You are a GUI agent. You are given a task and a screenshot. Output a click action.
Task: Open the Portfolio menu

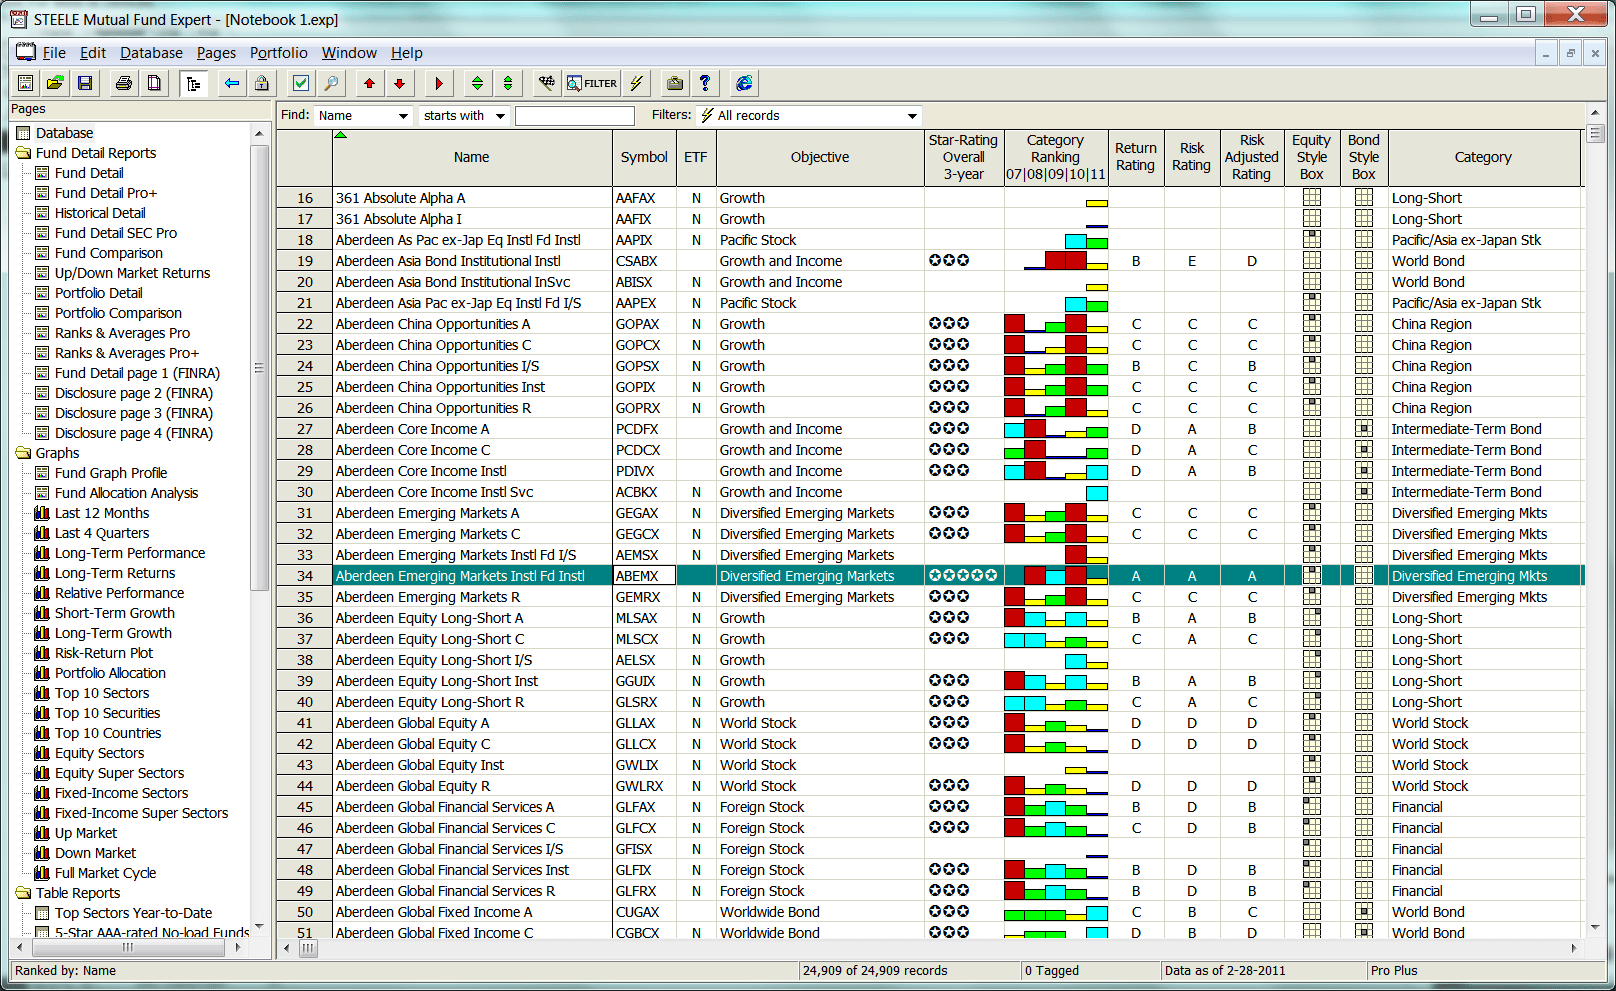coord(279,53)
